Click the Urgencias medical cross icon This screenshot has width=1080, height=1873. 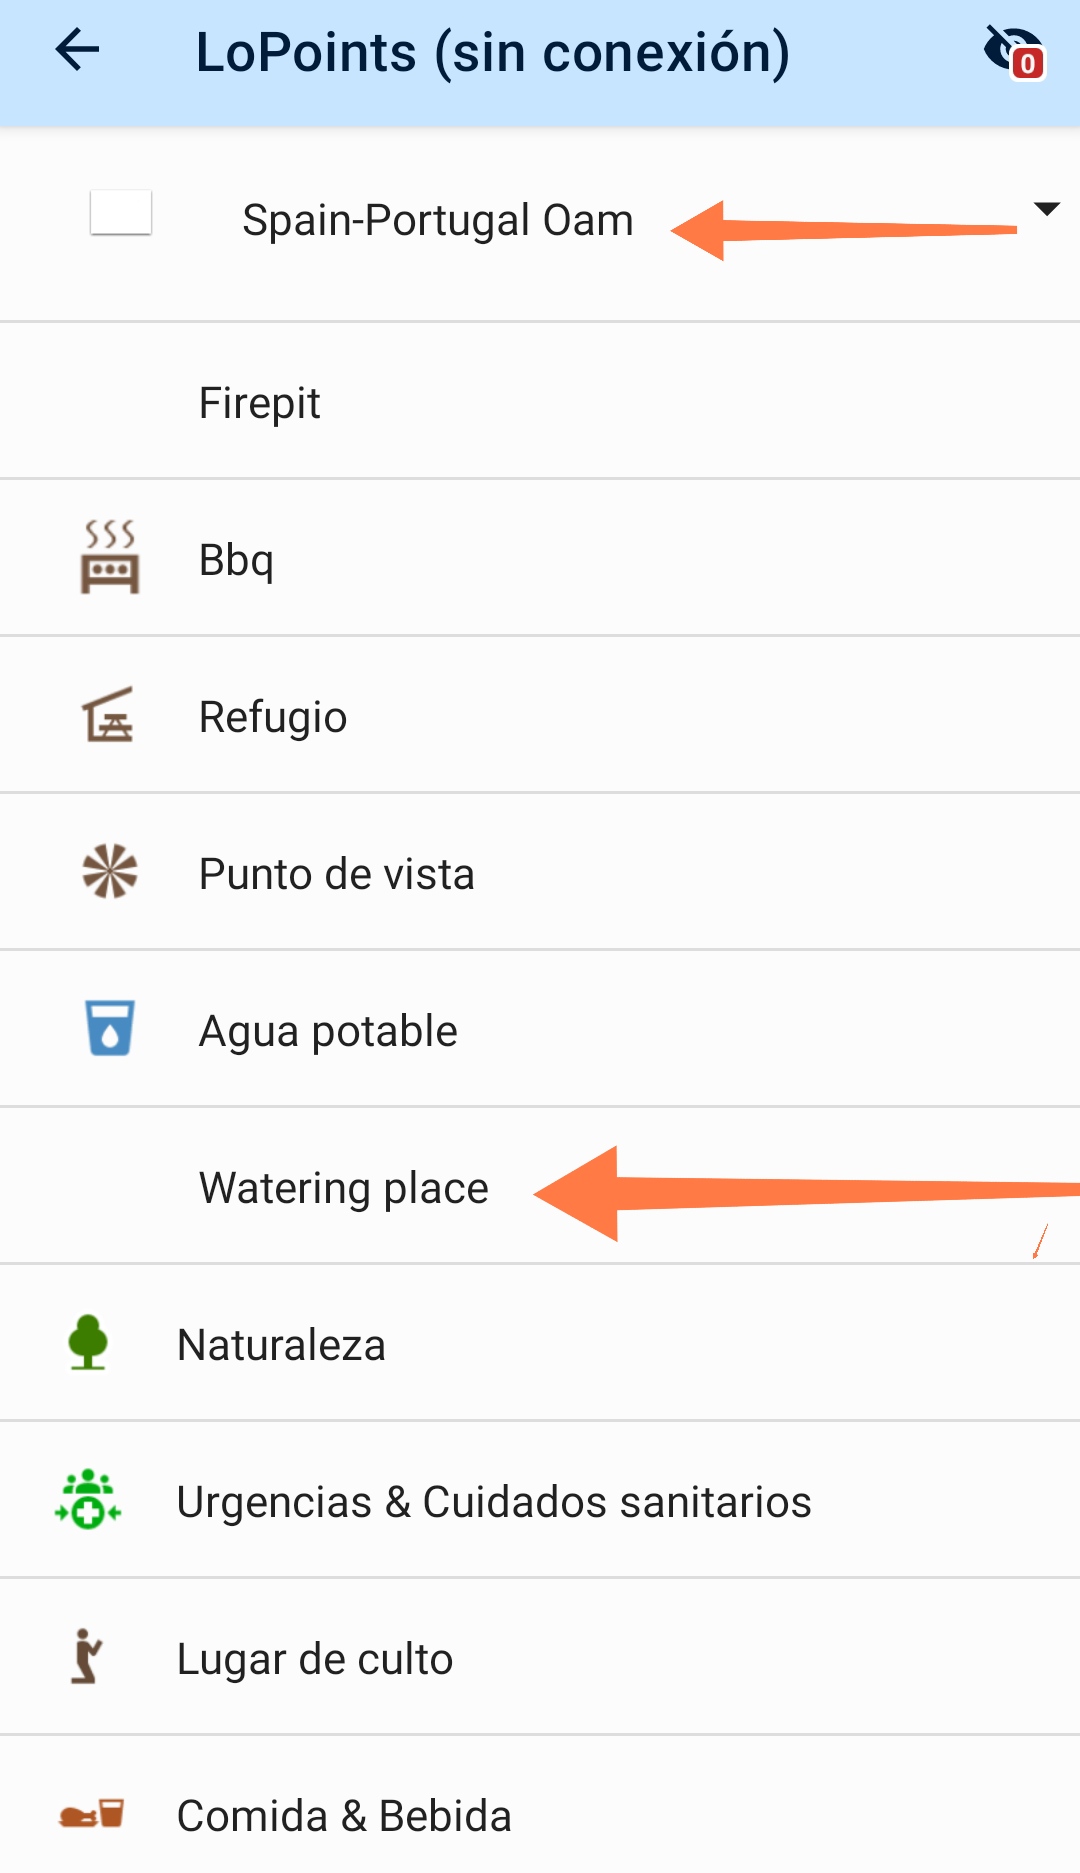click(88, 1499)
